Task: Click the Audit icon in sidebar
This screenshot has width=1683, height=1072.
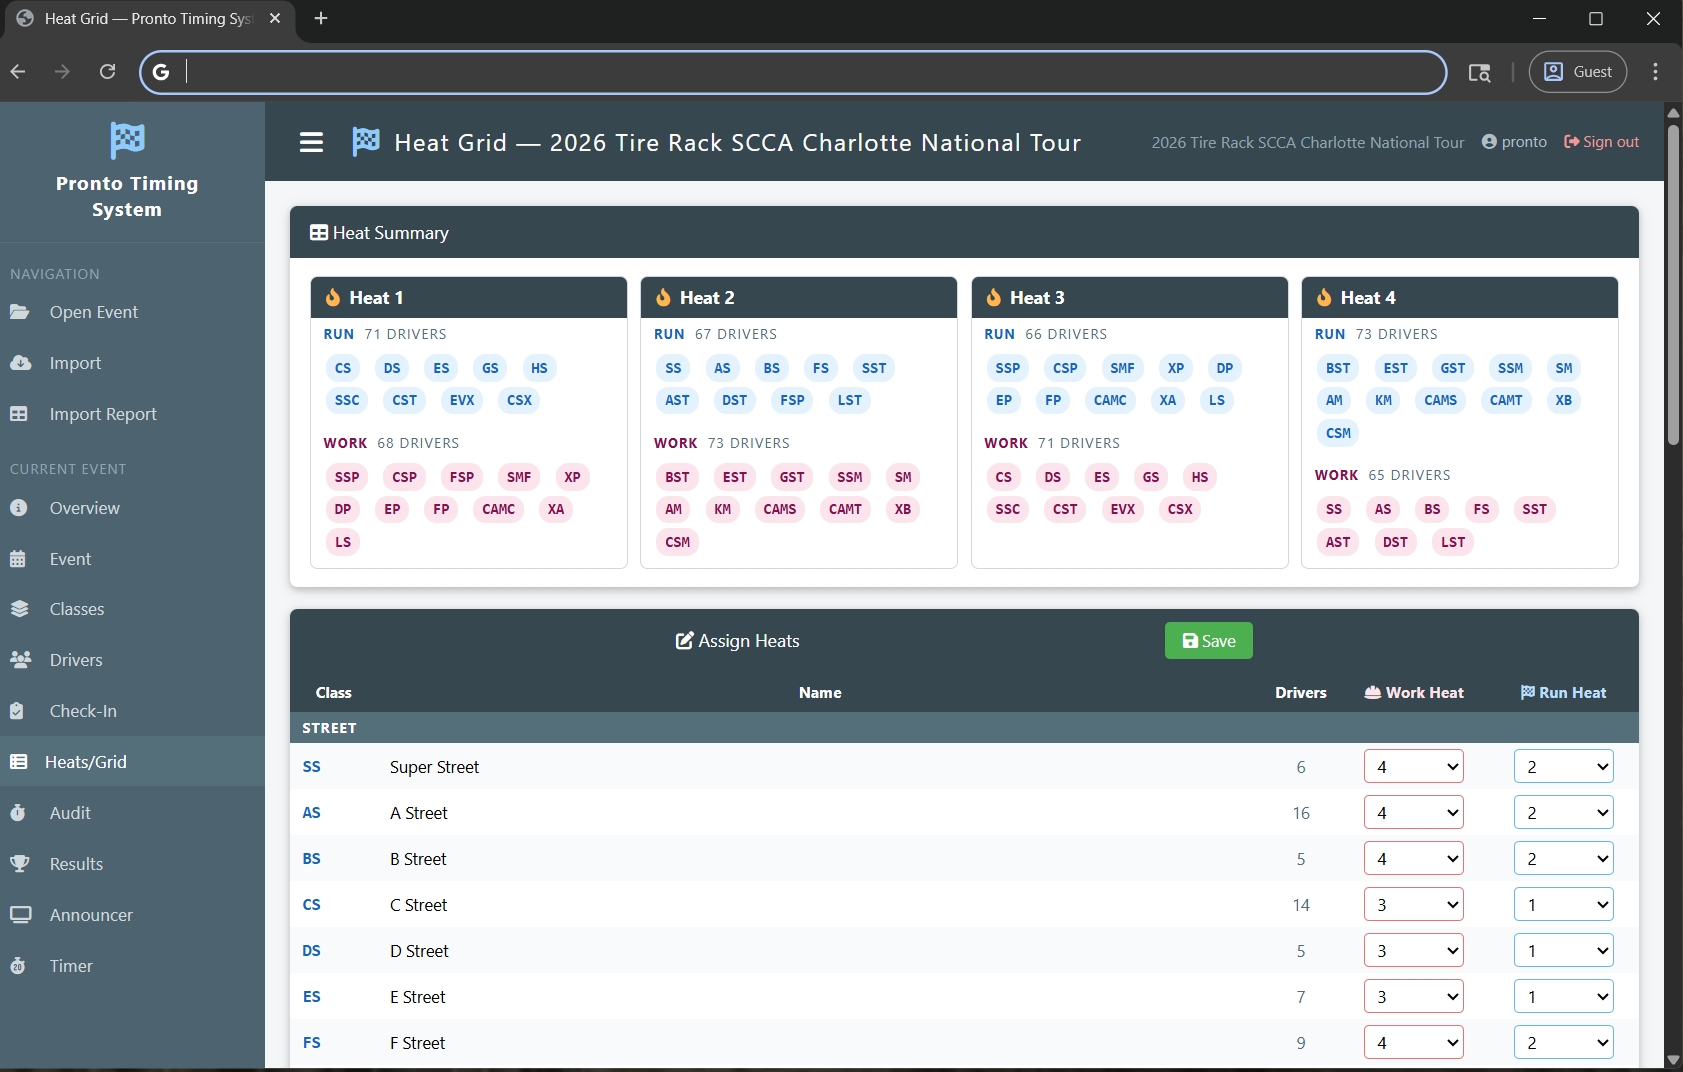Action: pyautogui.click(x=18, y=813)
